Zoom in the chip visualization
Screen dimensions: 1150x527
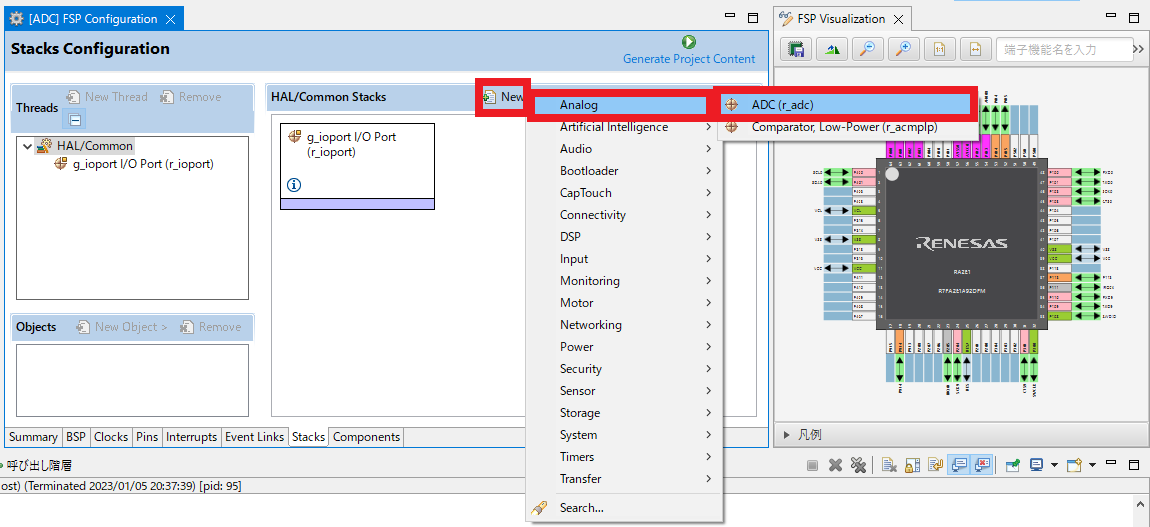[904, 49]
